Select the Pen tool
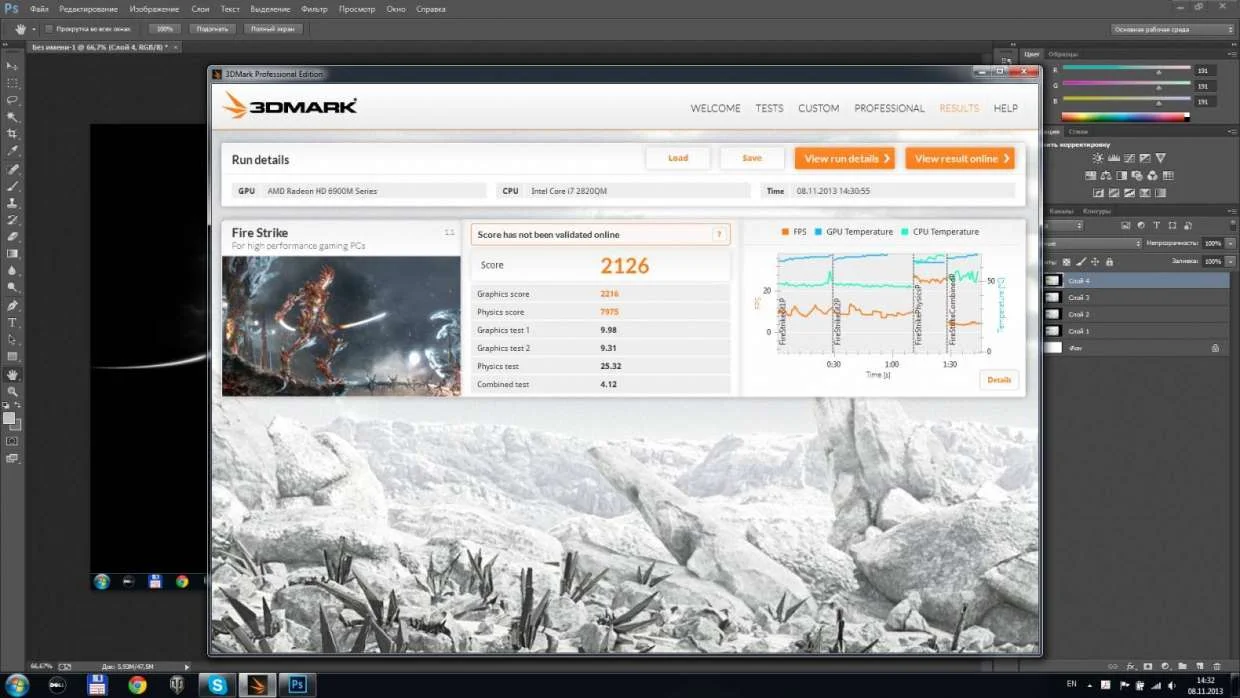This screenshot has width=1240, height=698. coord(13,306)
